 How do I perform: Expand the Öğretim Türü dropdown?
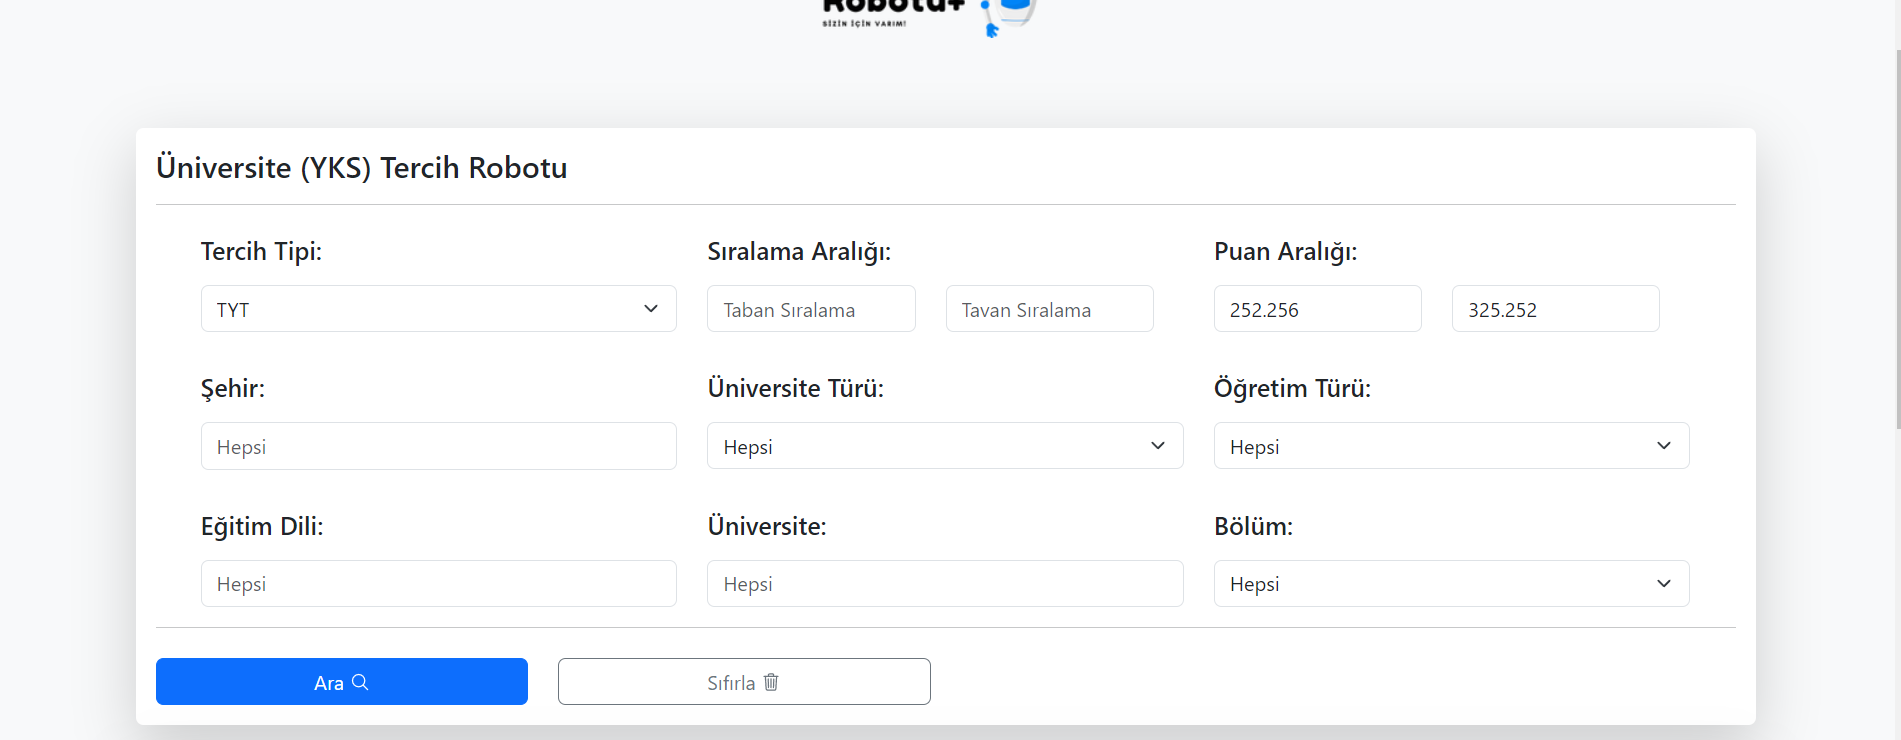click(x=1451, y=446)
